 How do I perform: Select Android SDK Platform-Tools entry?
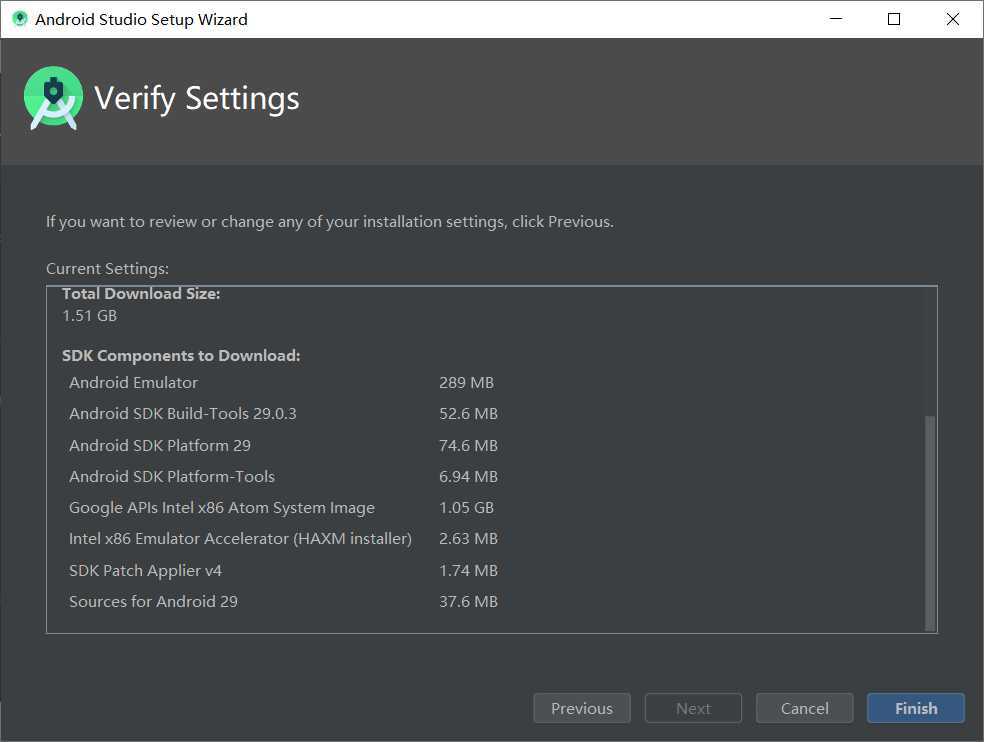(172, 476)
